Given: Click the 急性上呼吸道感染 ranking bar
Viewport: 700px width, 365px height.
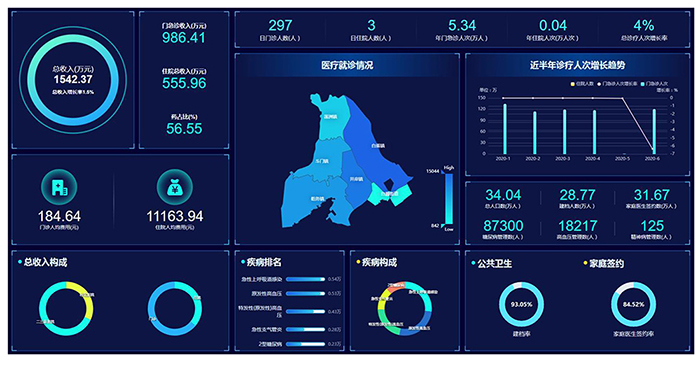Looking at the screenshot, I should click(x=305, y=279).
